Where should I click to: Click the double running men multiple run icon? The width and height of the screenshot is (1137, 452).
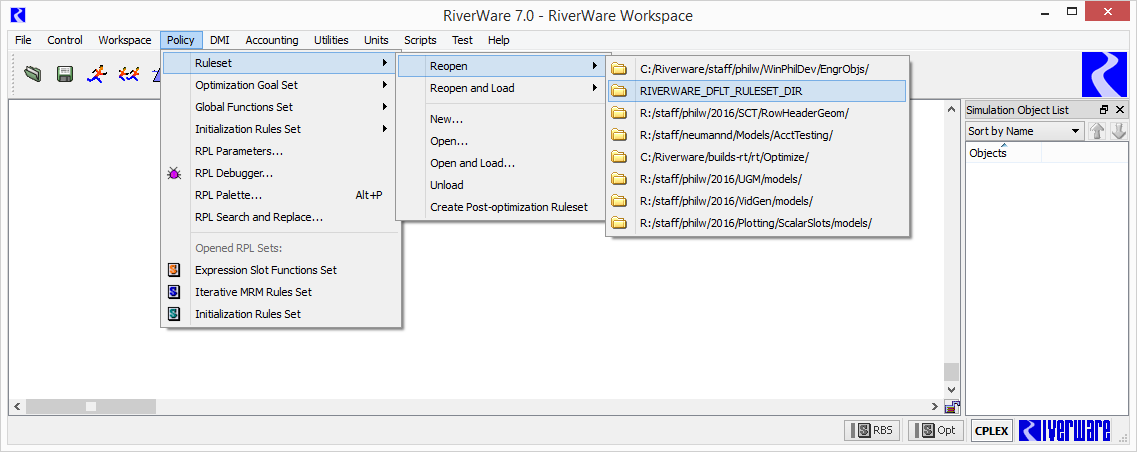coord(128,73)
